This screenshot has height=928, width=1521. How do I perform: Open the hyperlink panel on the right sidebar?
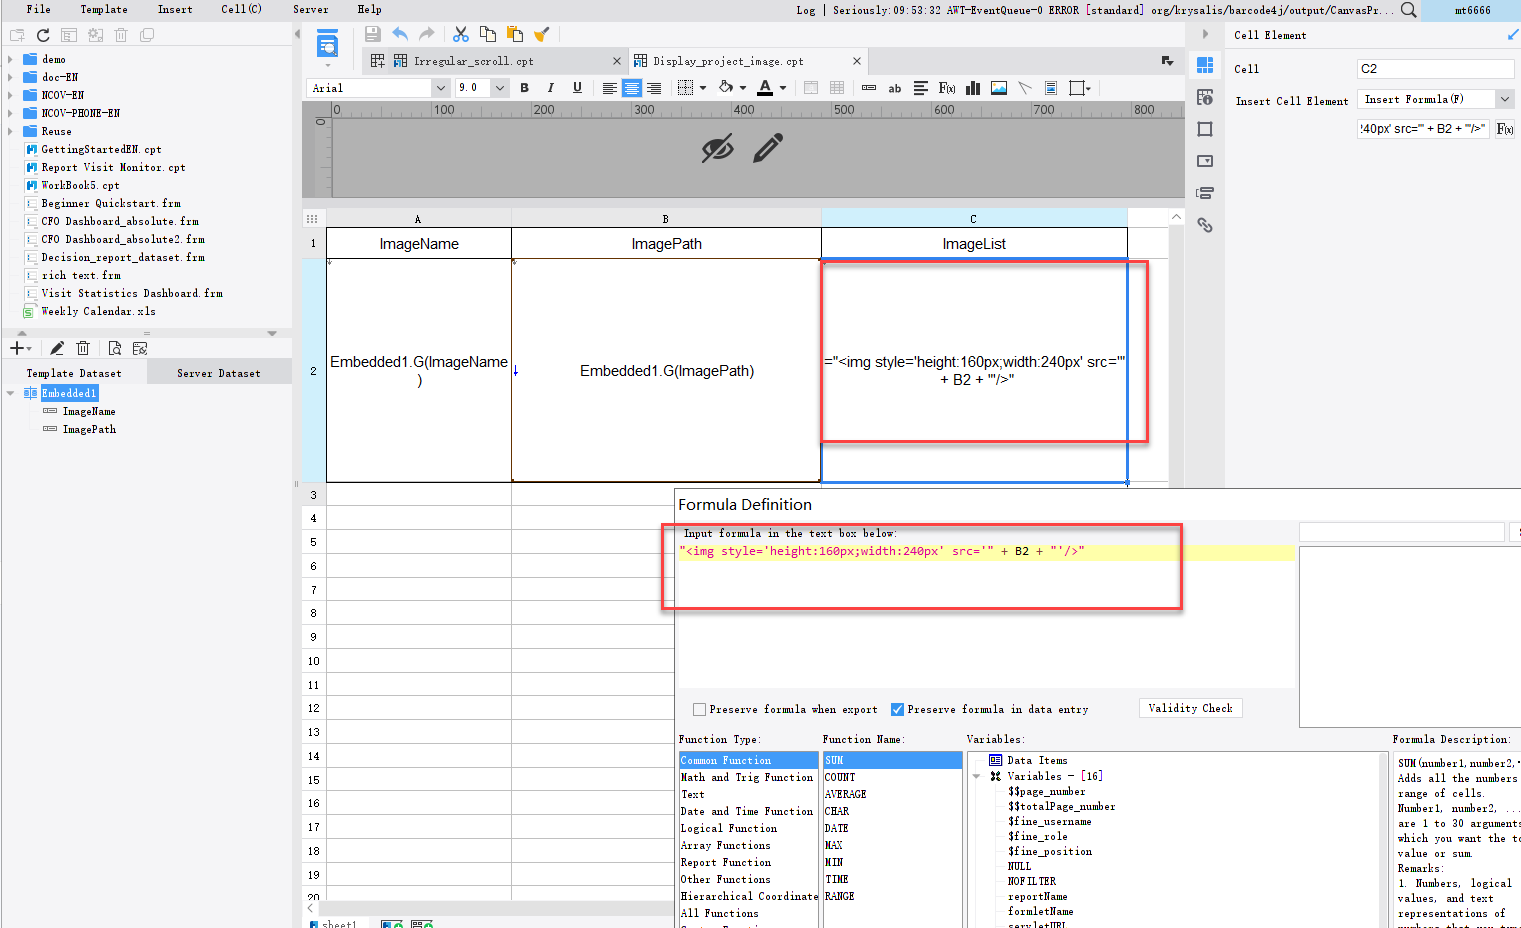point(1205,224)
